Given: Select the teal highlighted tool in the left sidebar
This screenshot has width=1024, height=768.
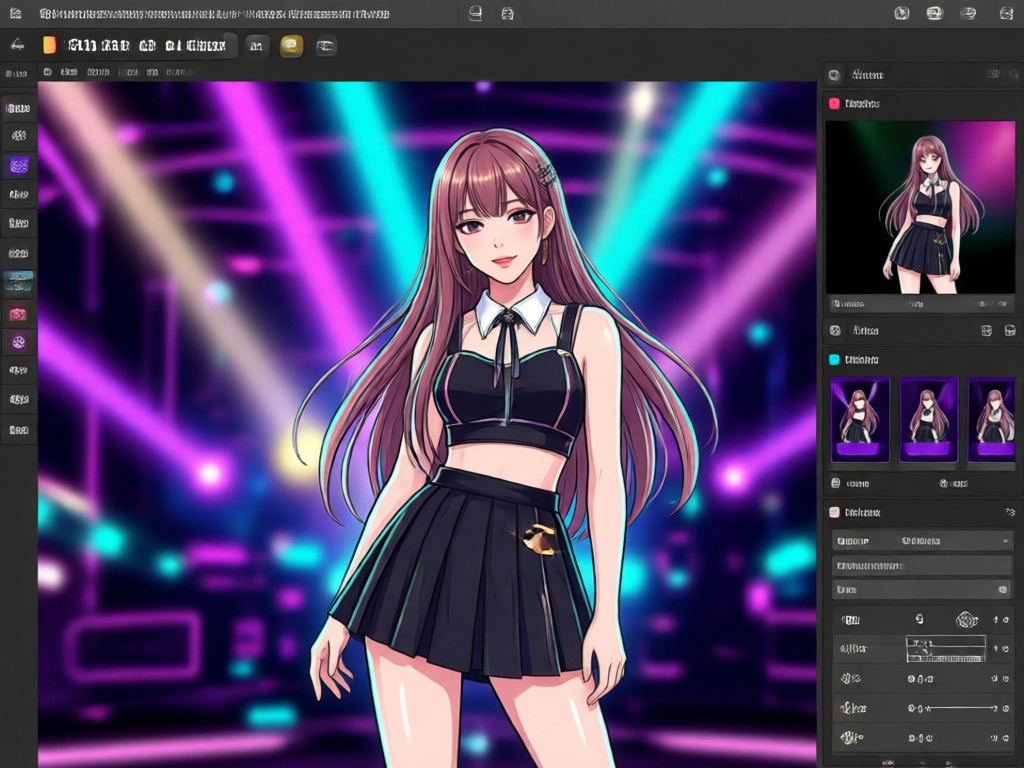Looking at the screenshot, I should tap(19, 281).
